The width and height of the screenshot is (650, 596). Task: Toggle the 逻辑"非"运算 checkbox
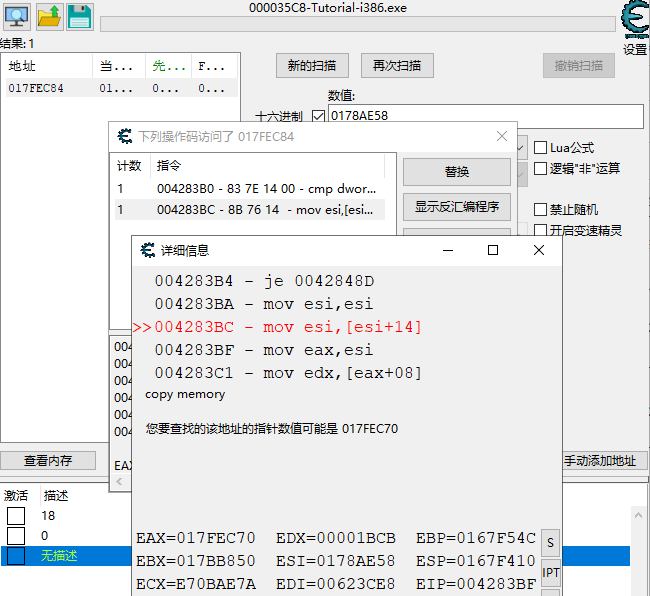tap(540, 168)
